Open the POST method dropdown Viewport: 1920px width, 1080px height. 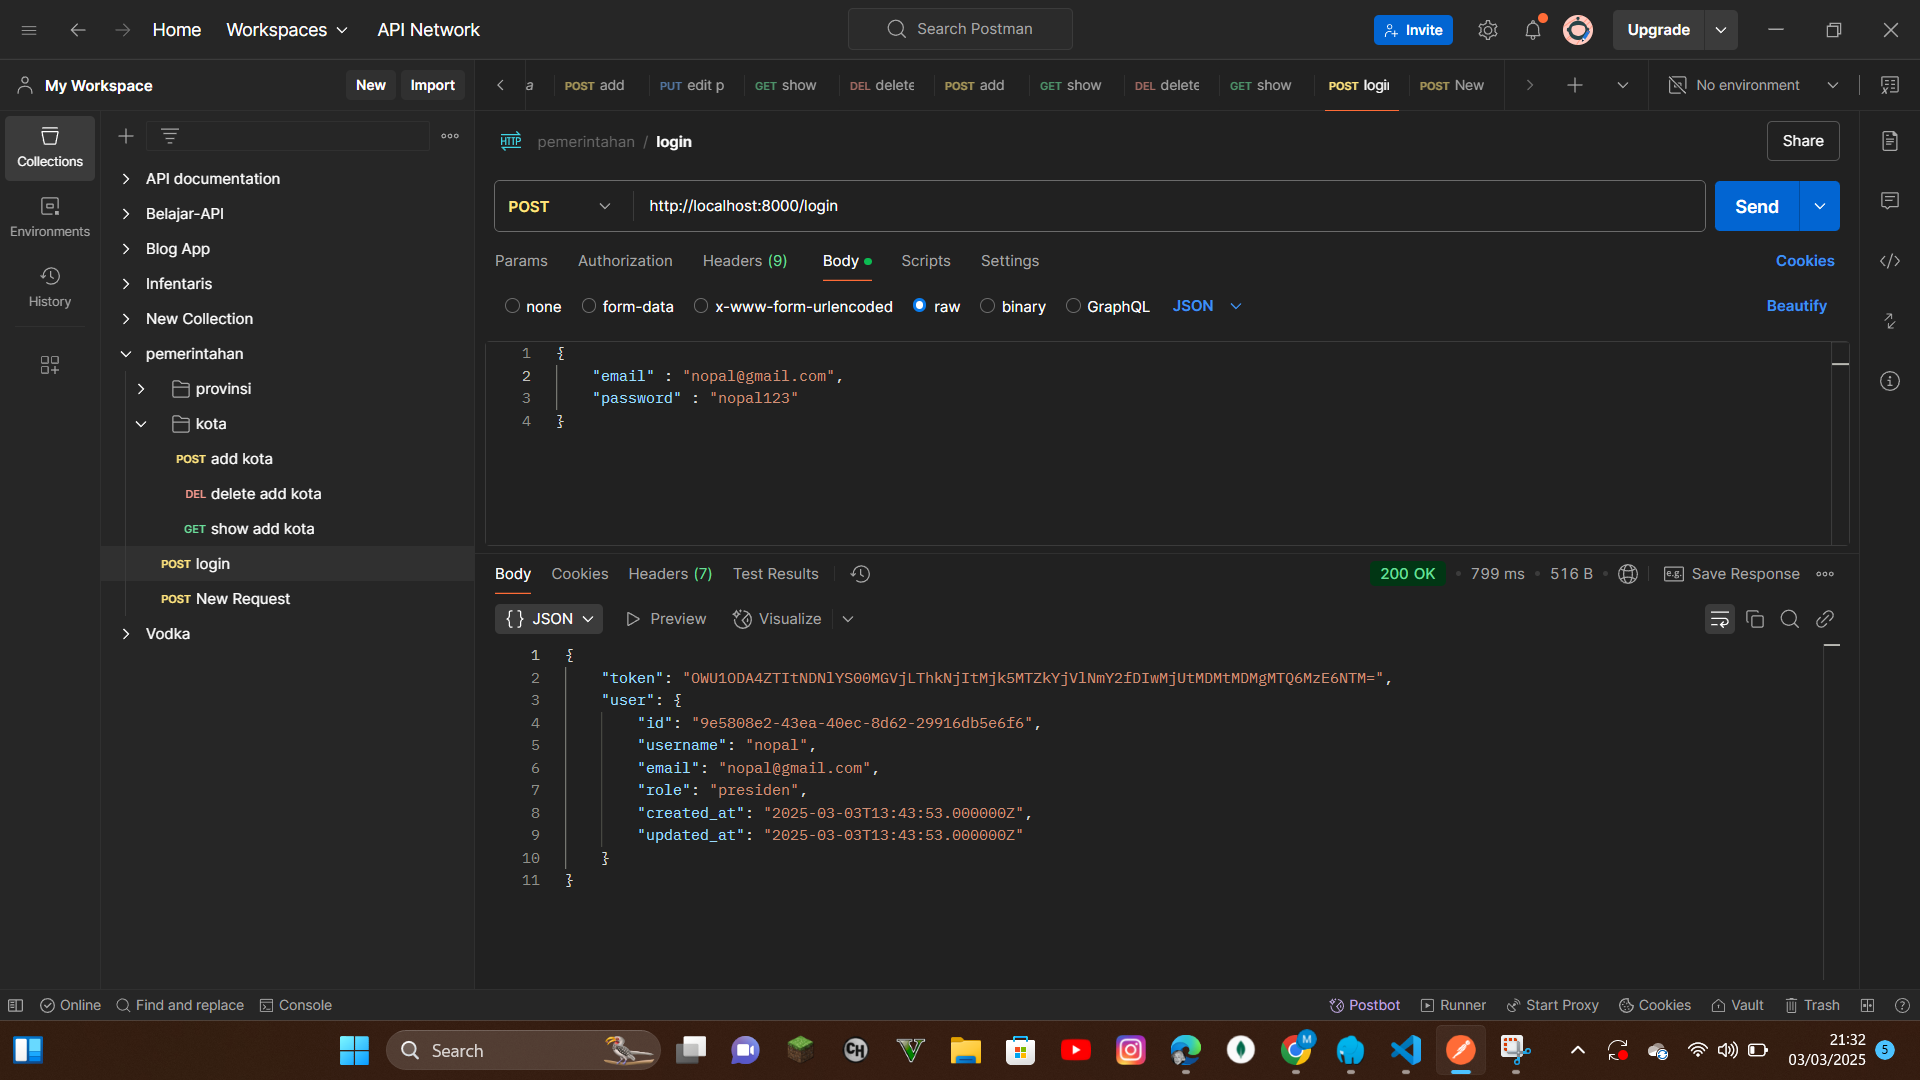click(560, 206)
